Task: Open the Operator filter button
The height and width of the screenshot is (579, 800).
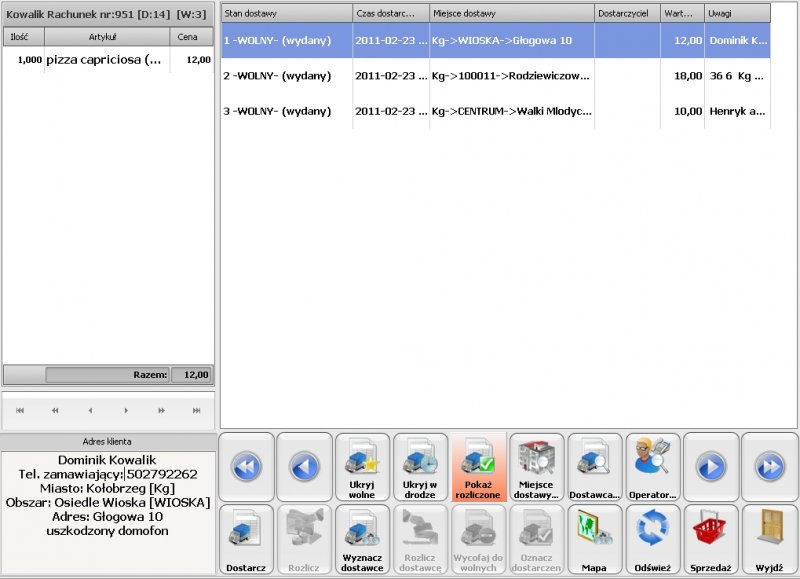Action: tap(652, 467)
